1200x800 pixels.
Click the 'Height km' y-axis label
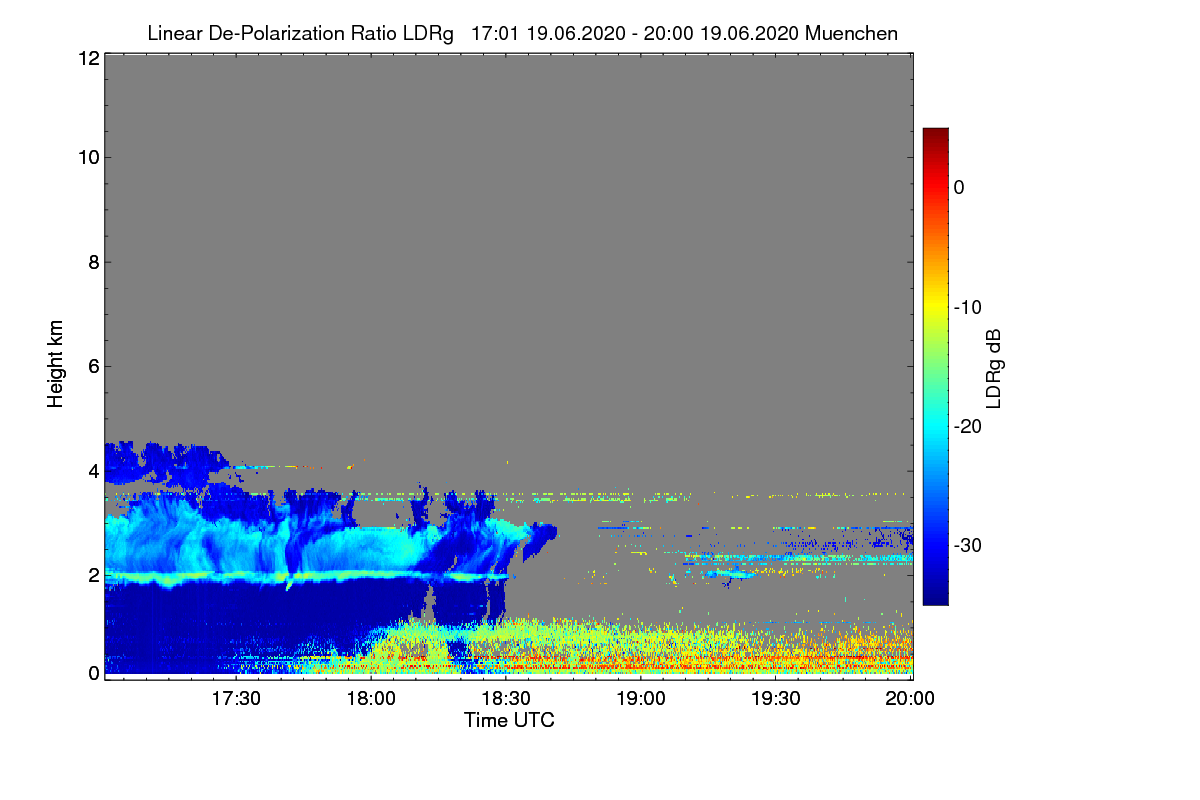tap(56, 364)
